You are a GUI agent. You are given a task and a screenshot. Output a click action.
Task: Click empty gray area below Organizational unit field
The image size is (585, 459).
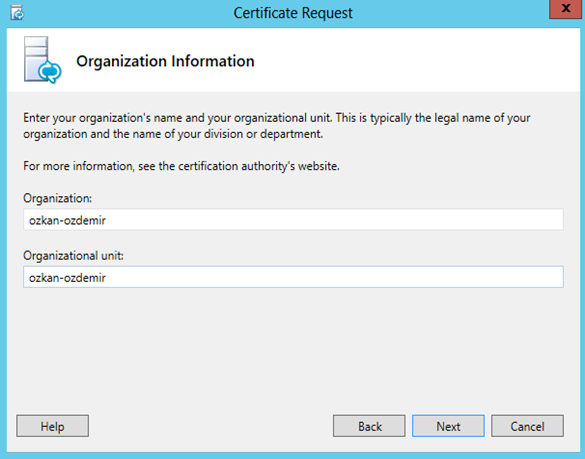(x=293, y=347)
